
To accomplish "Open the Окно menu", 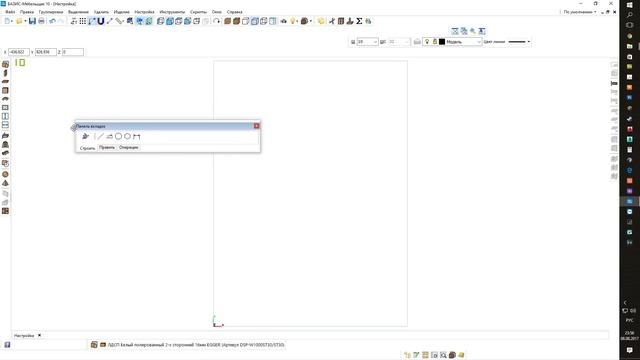I will [x=217, y=12].
